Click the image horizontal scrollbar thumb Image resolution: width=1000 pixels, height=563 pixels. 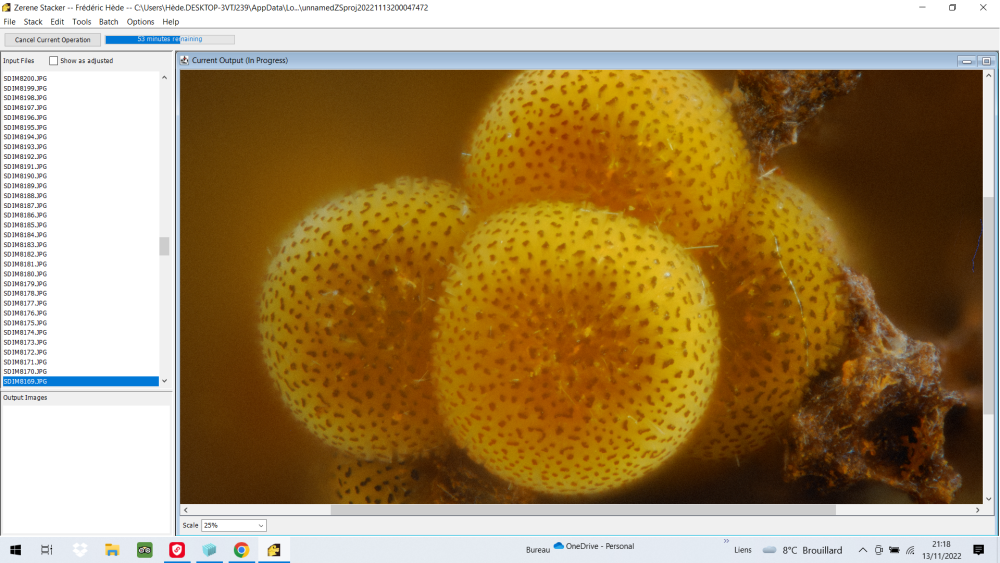point(582,510)
